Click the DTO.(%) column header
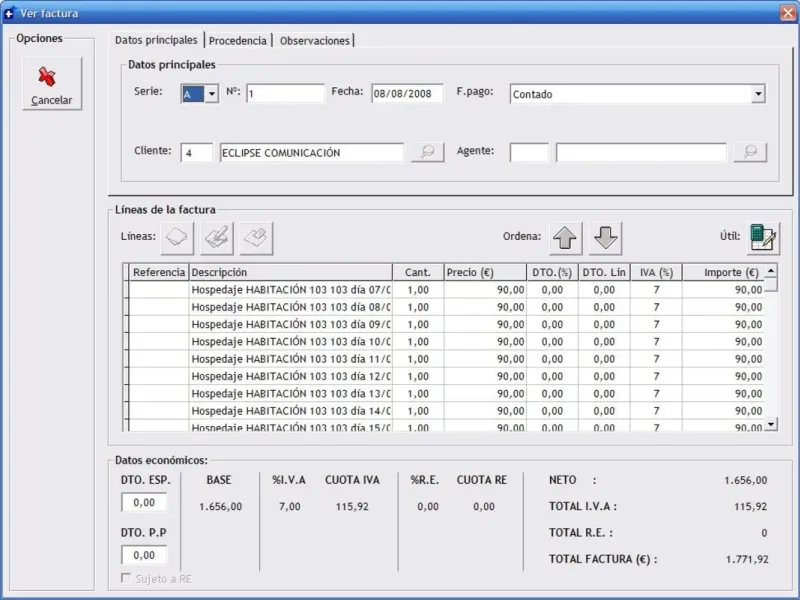The image size is (800, 600). 553,272
